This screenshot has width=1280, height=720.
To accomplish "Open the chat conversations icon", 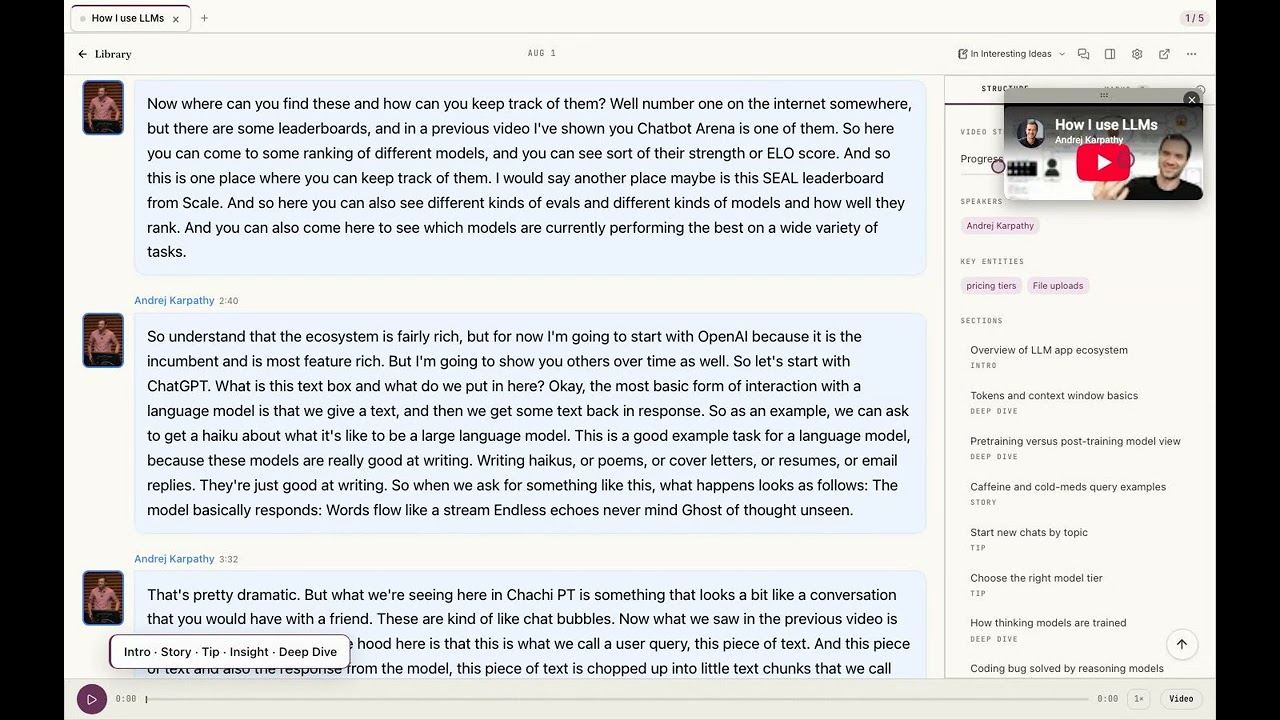I will point(1083,54).
